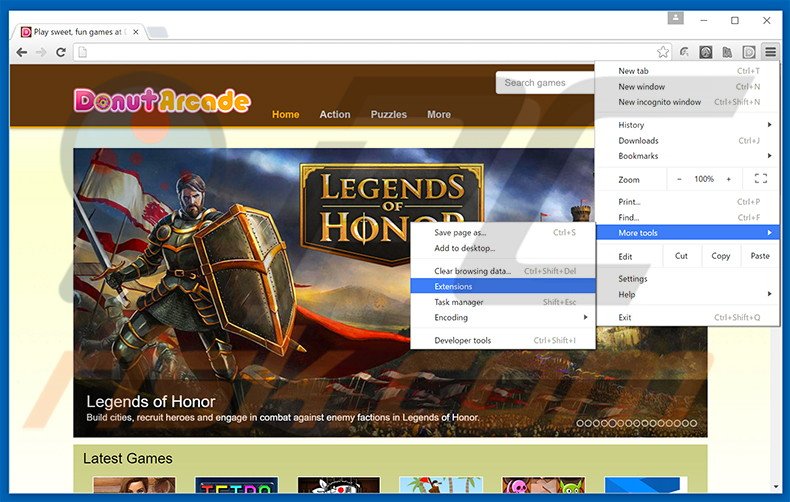Open Developer tools from submenu
790x502 pixels.
[x=503, y=340]
